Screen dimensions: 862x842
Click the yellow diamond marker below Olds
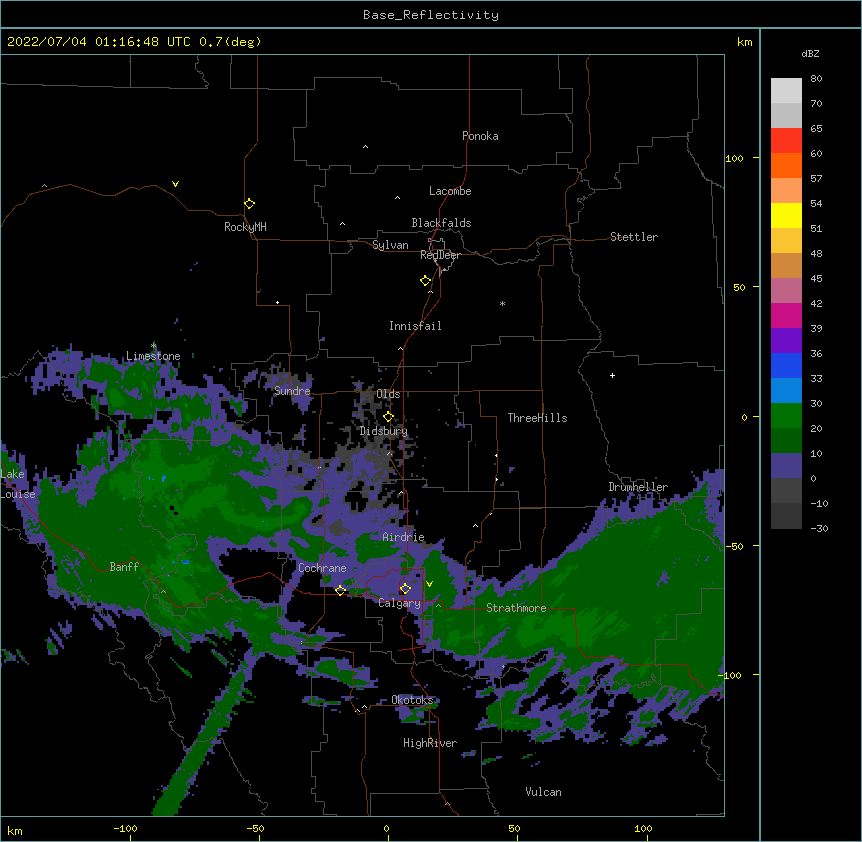[x=388, y=416]
